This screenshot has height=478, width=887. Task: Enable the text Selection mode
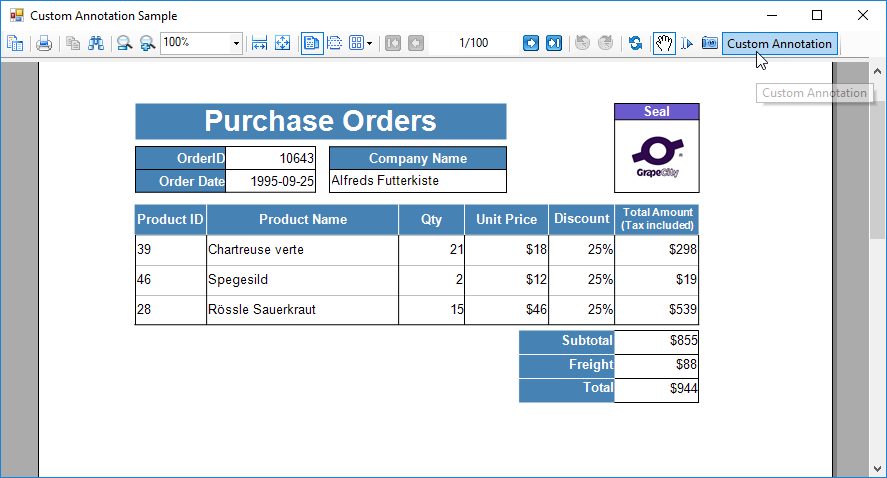click(687, 44)
